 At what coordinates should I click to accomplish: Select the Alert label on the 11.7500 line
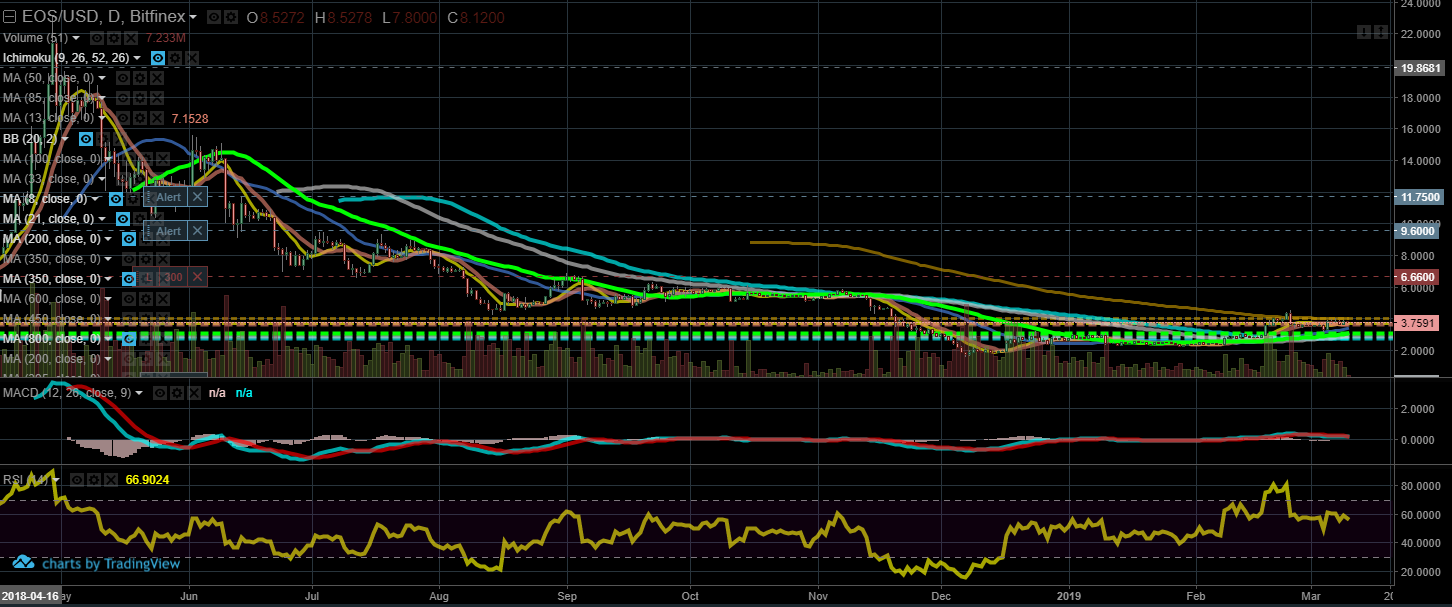168,197
